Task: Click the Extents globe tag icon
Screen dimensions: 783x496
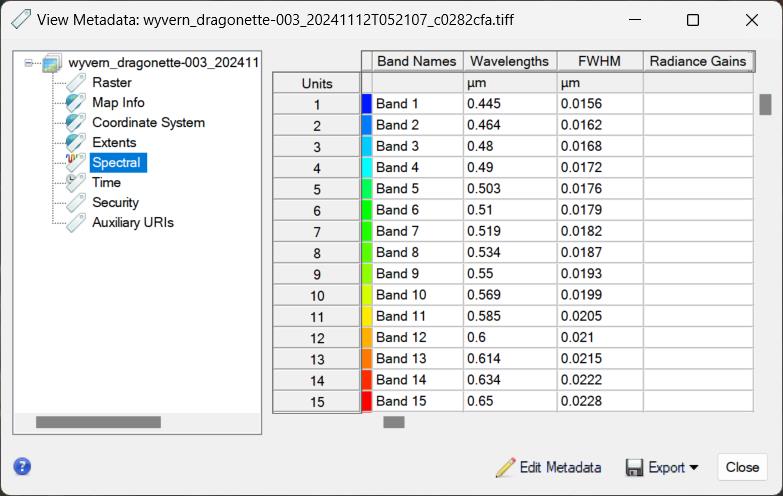Action: pos(76,142)
